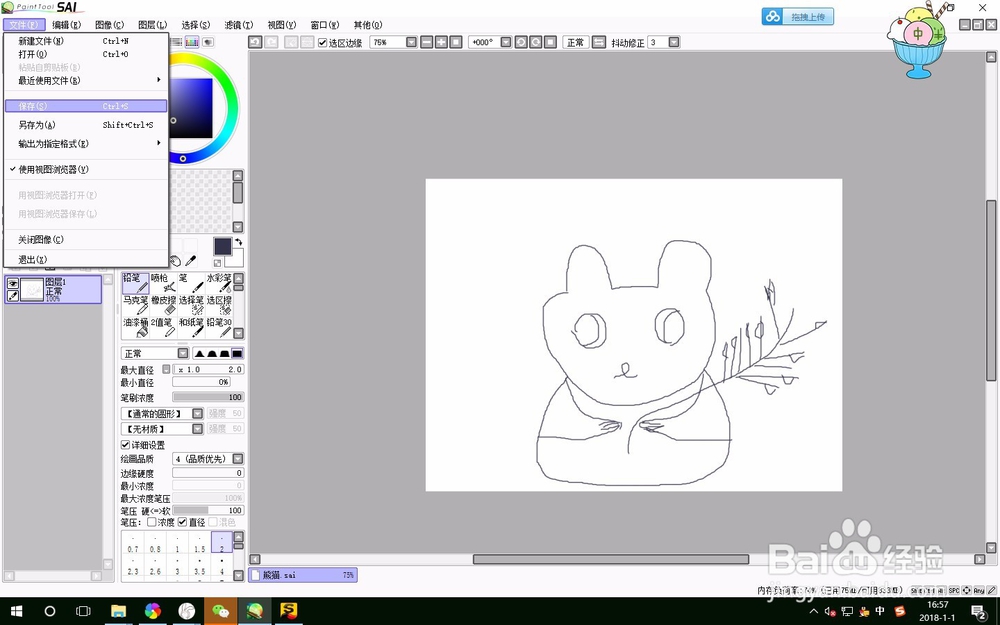The width and height of the screenshot is (1000, 625).
Task: Click the zoom out minus button
Action: point(426,42)
